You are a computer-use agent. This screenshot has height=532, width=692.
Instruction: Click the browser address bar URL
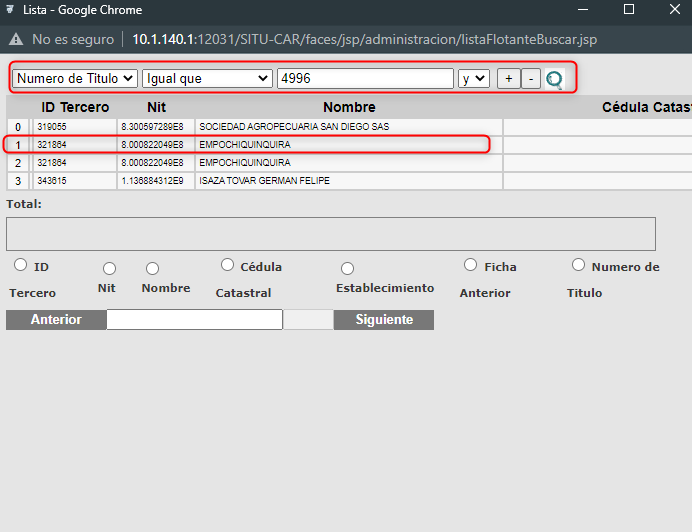[x=364, y=40]
